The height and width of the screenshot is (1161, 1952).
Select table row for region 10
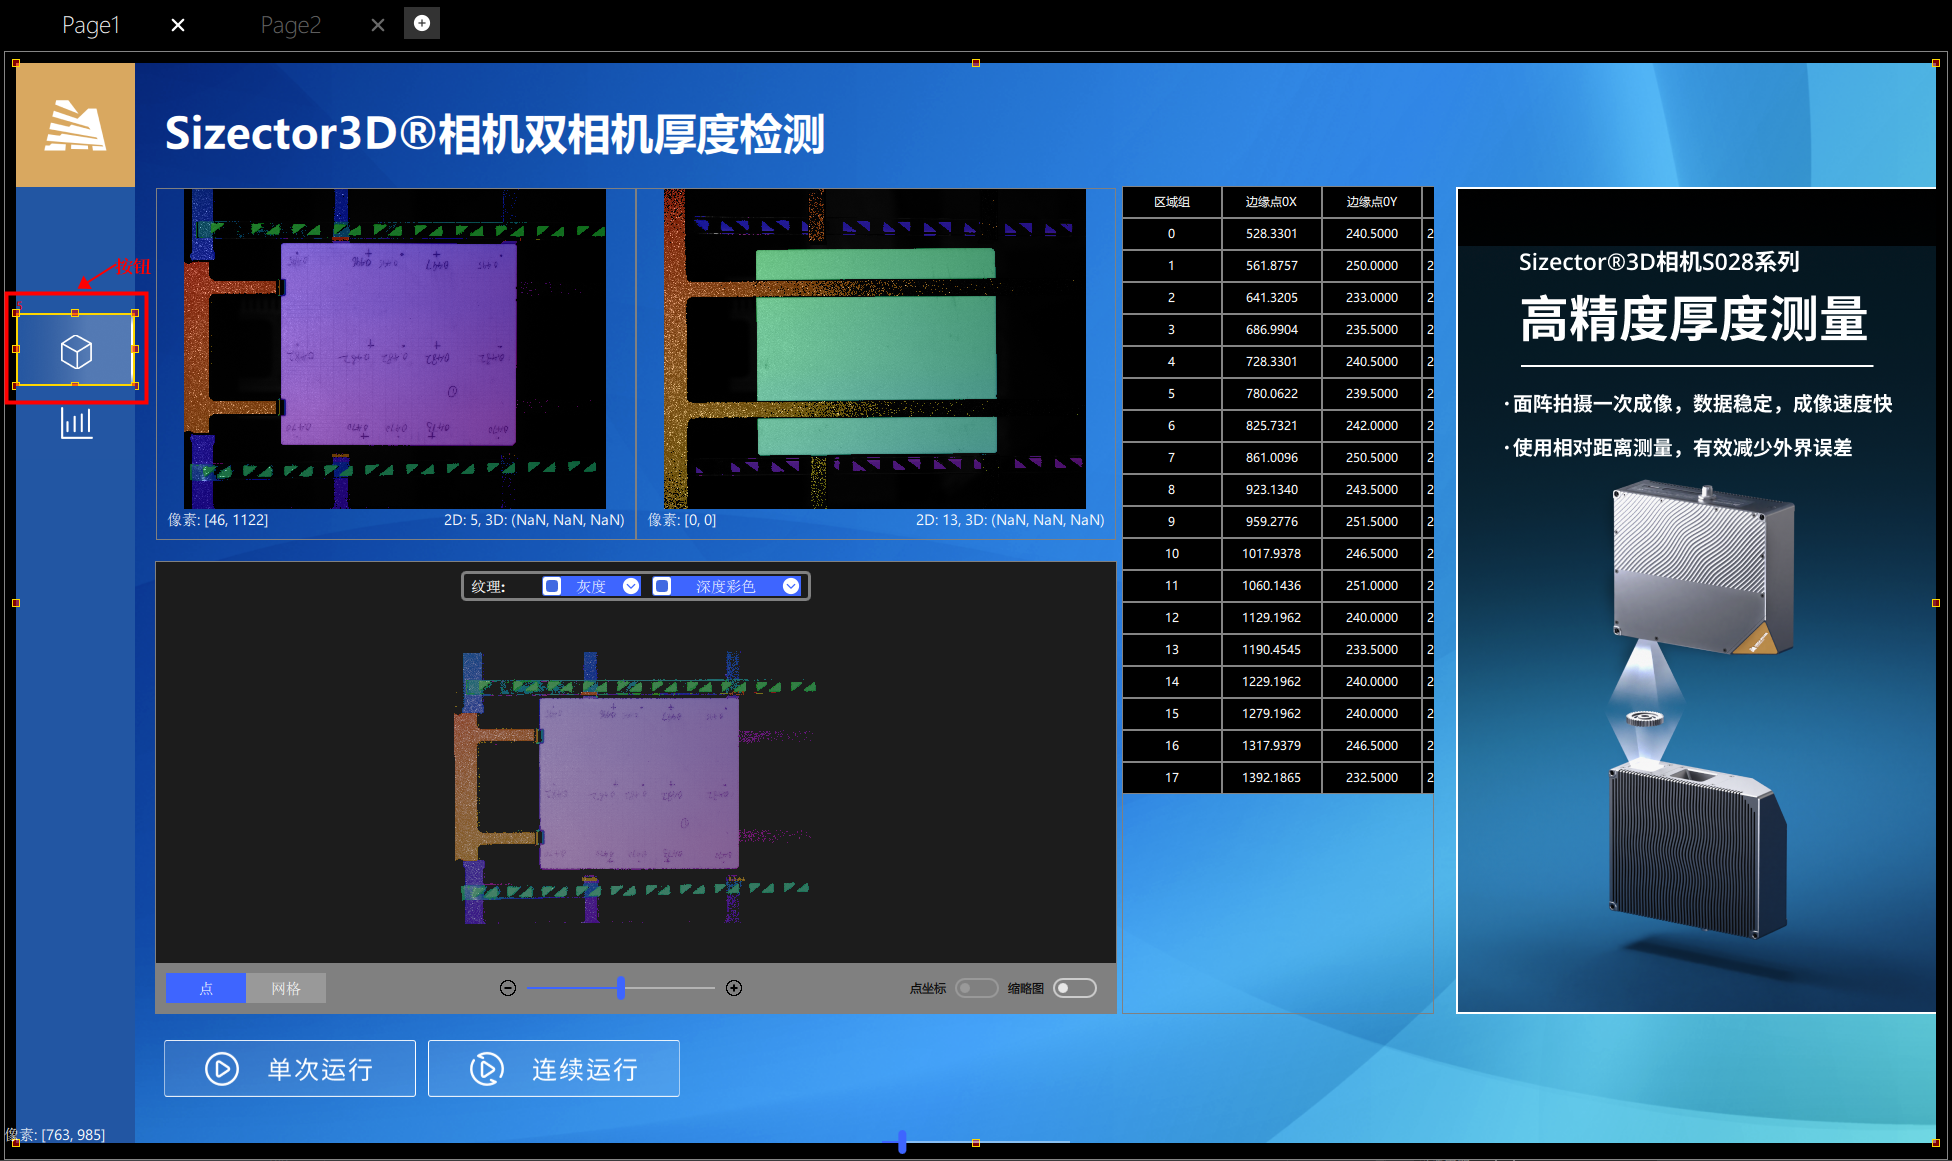point(1278,553)
